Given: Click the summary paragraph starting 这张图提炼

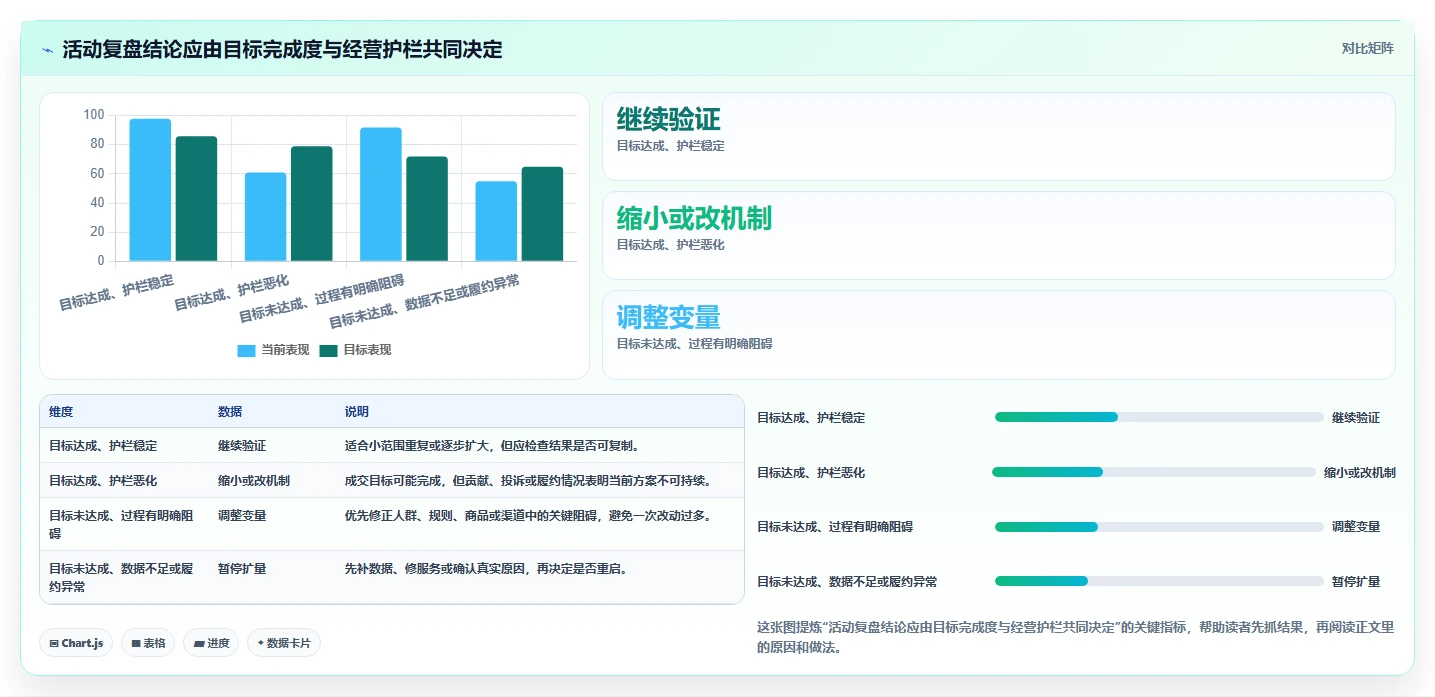Looking at the screenshot, I should 1075,637.
